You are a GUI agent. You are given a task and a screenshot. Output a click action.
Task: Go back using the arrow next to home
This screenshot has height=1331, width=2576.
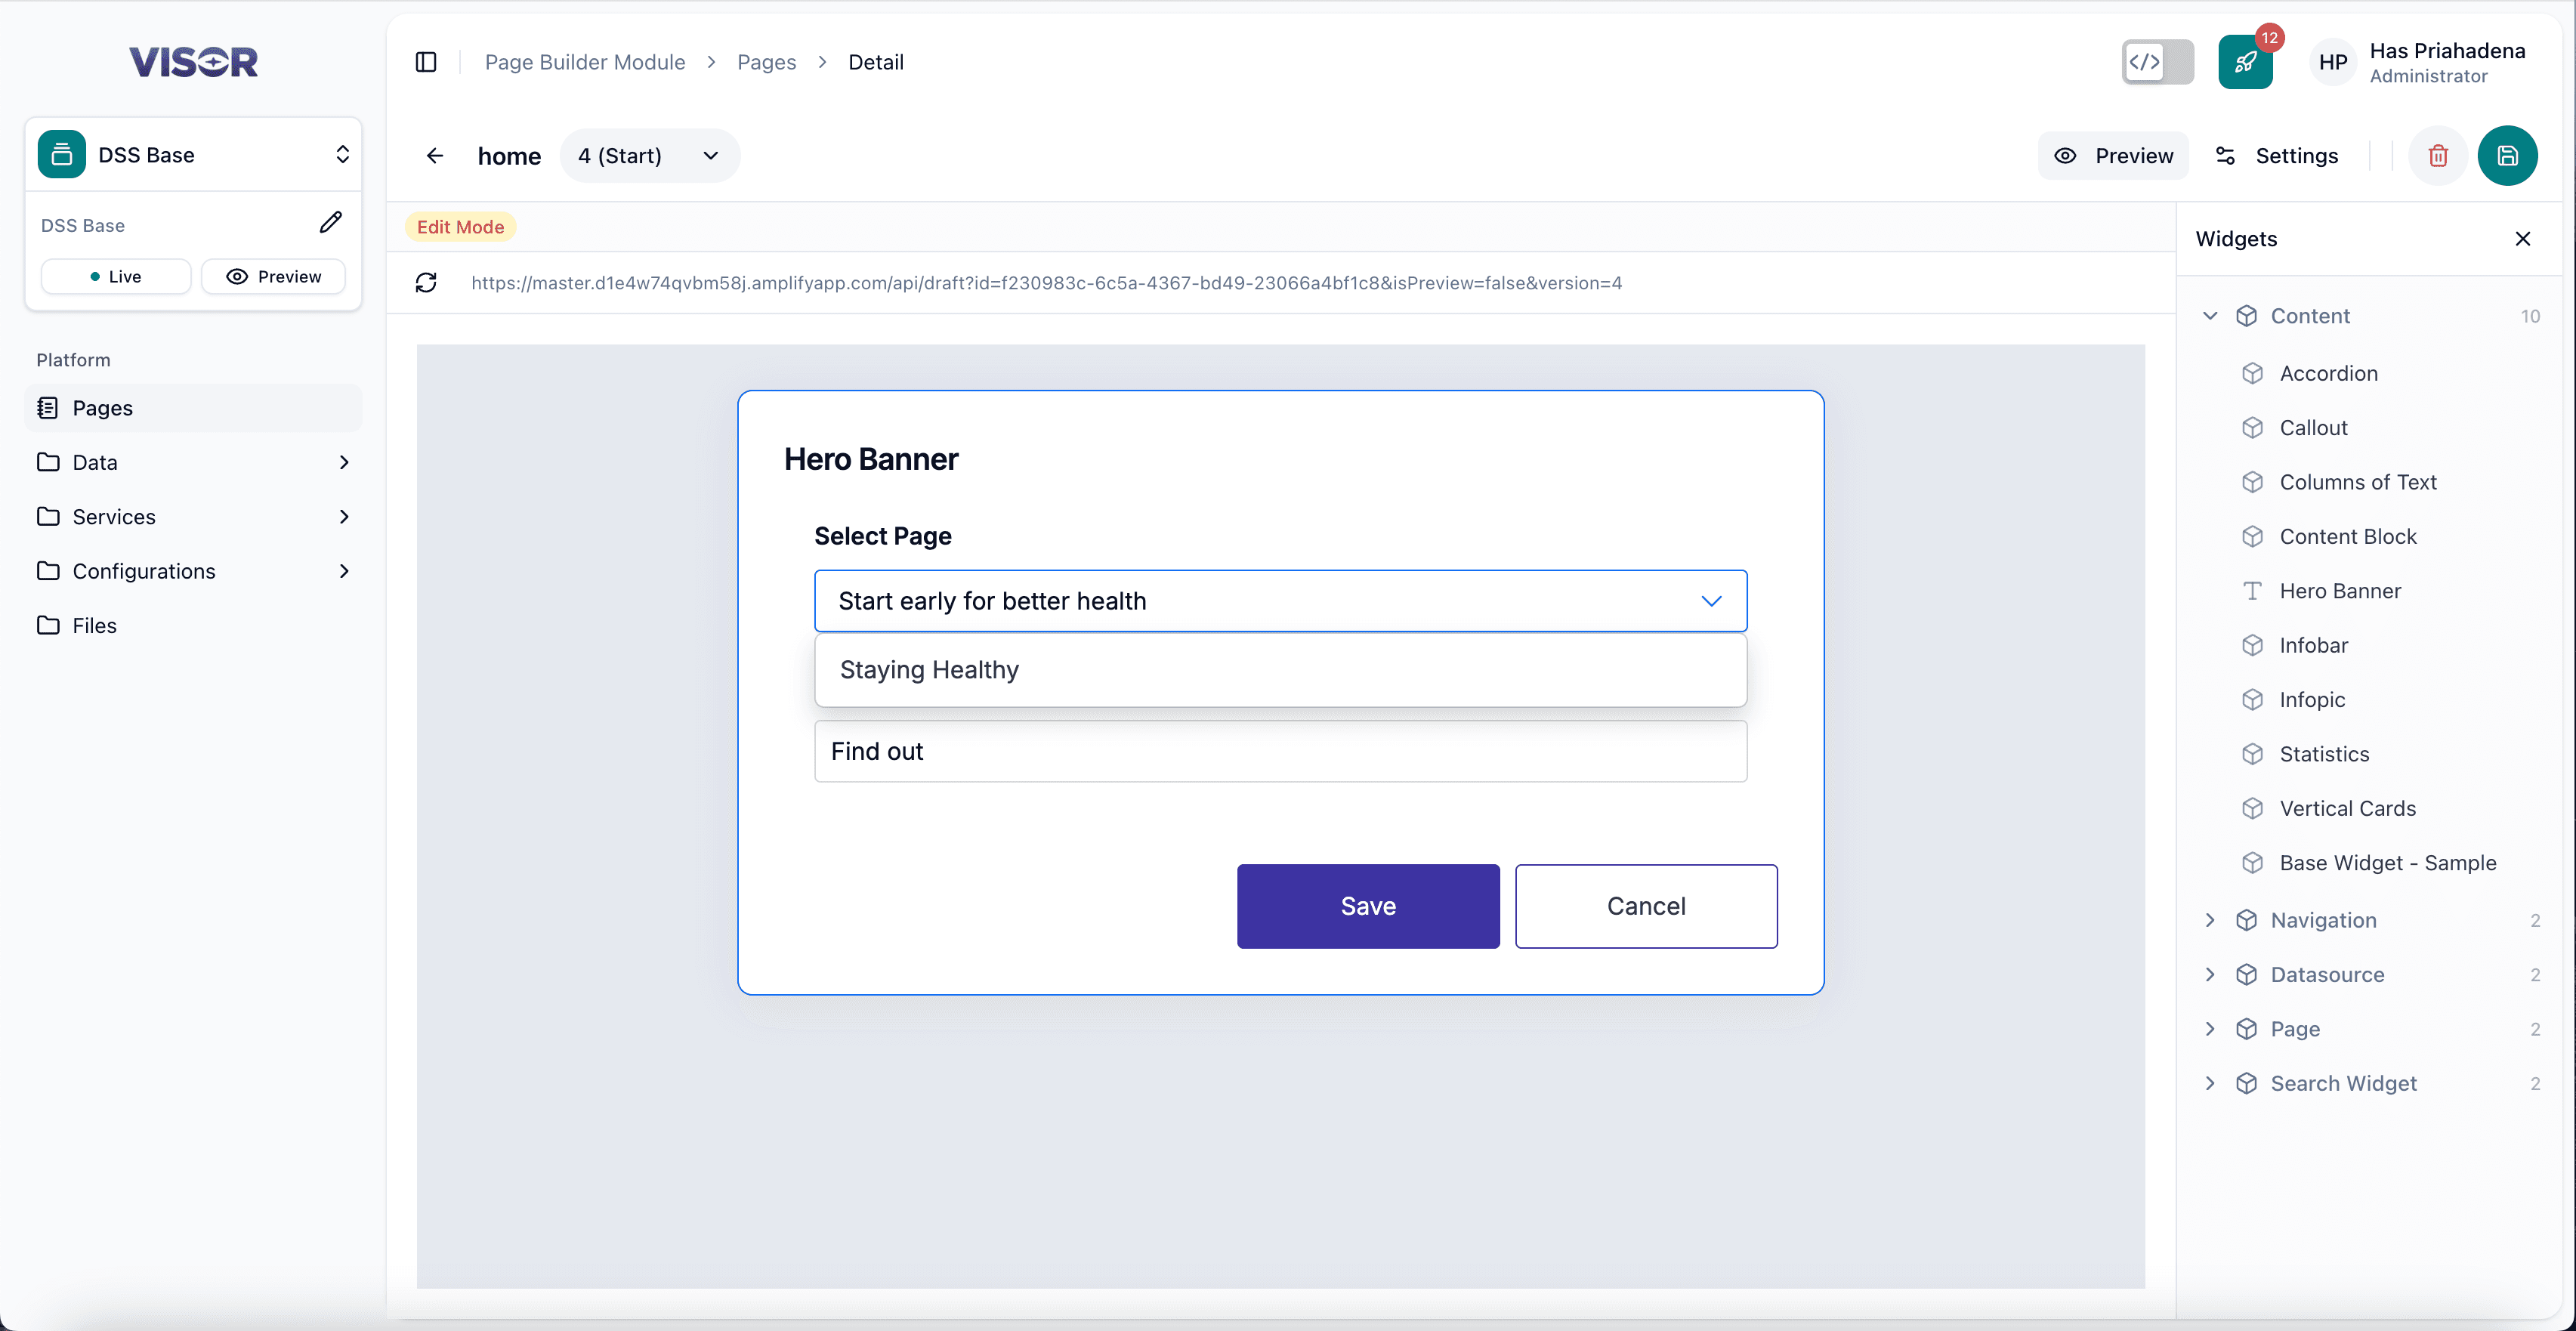[x=434, y=155]
